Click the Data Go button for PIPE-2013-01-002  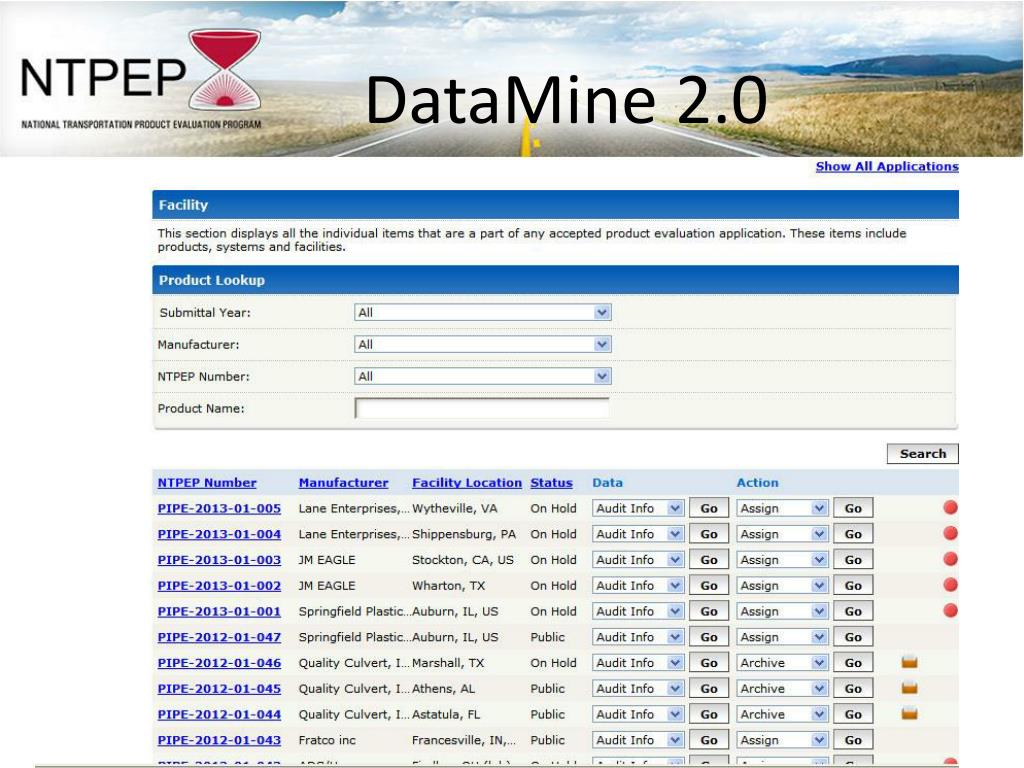tap(709, 586)
